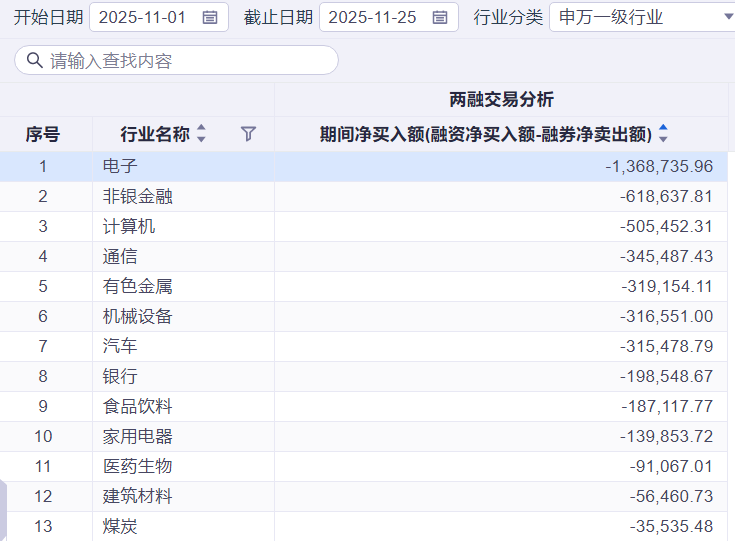Click the 截止日期 label
The height and width of the screenshot is (541, 735).
tap(278, 17)
